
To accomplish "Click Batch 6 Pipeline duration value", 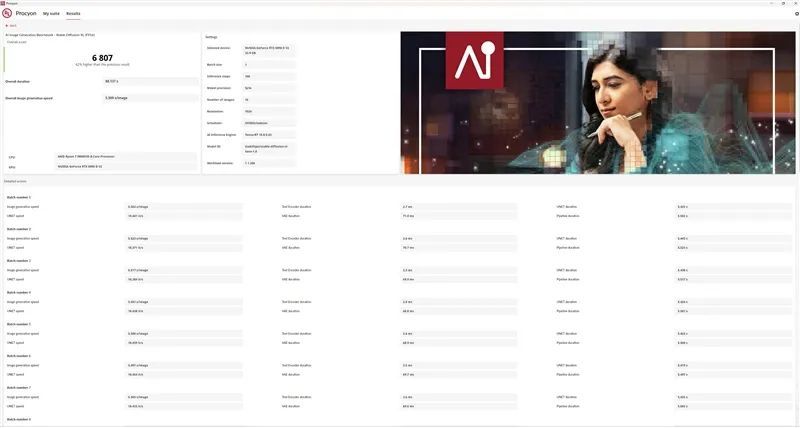I will (734, 375).
